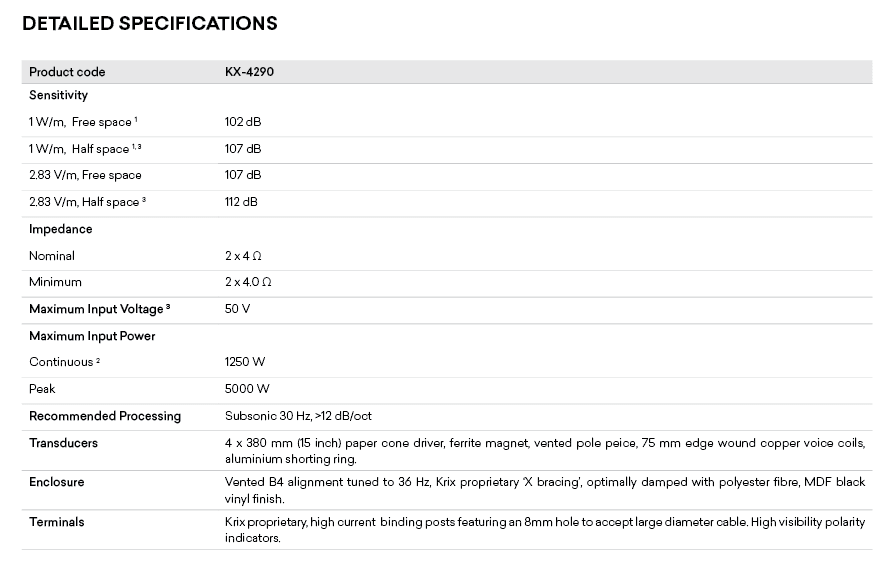894x568 pixels.
Task: Click the Maximum Input Power header
Action: pyautogui.click(x=92, y=336)
